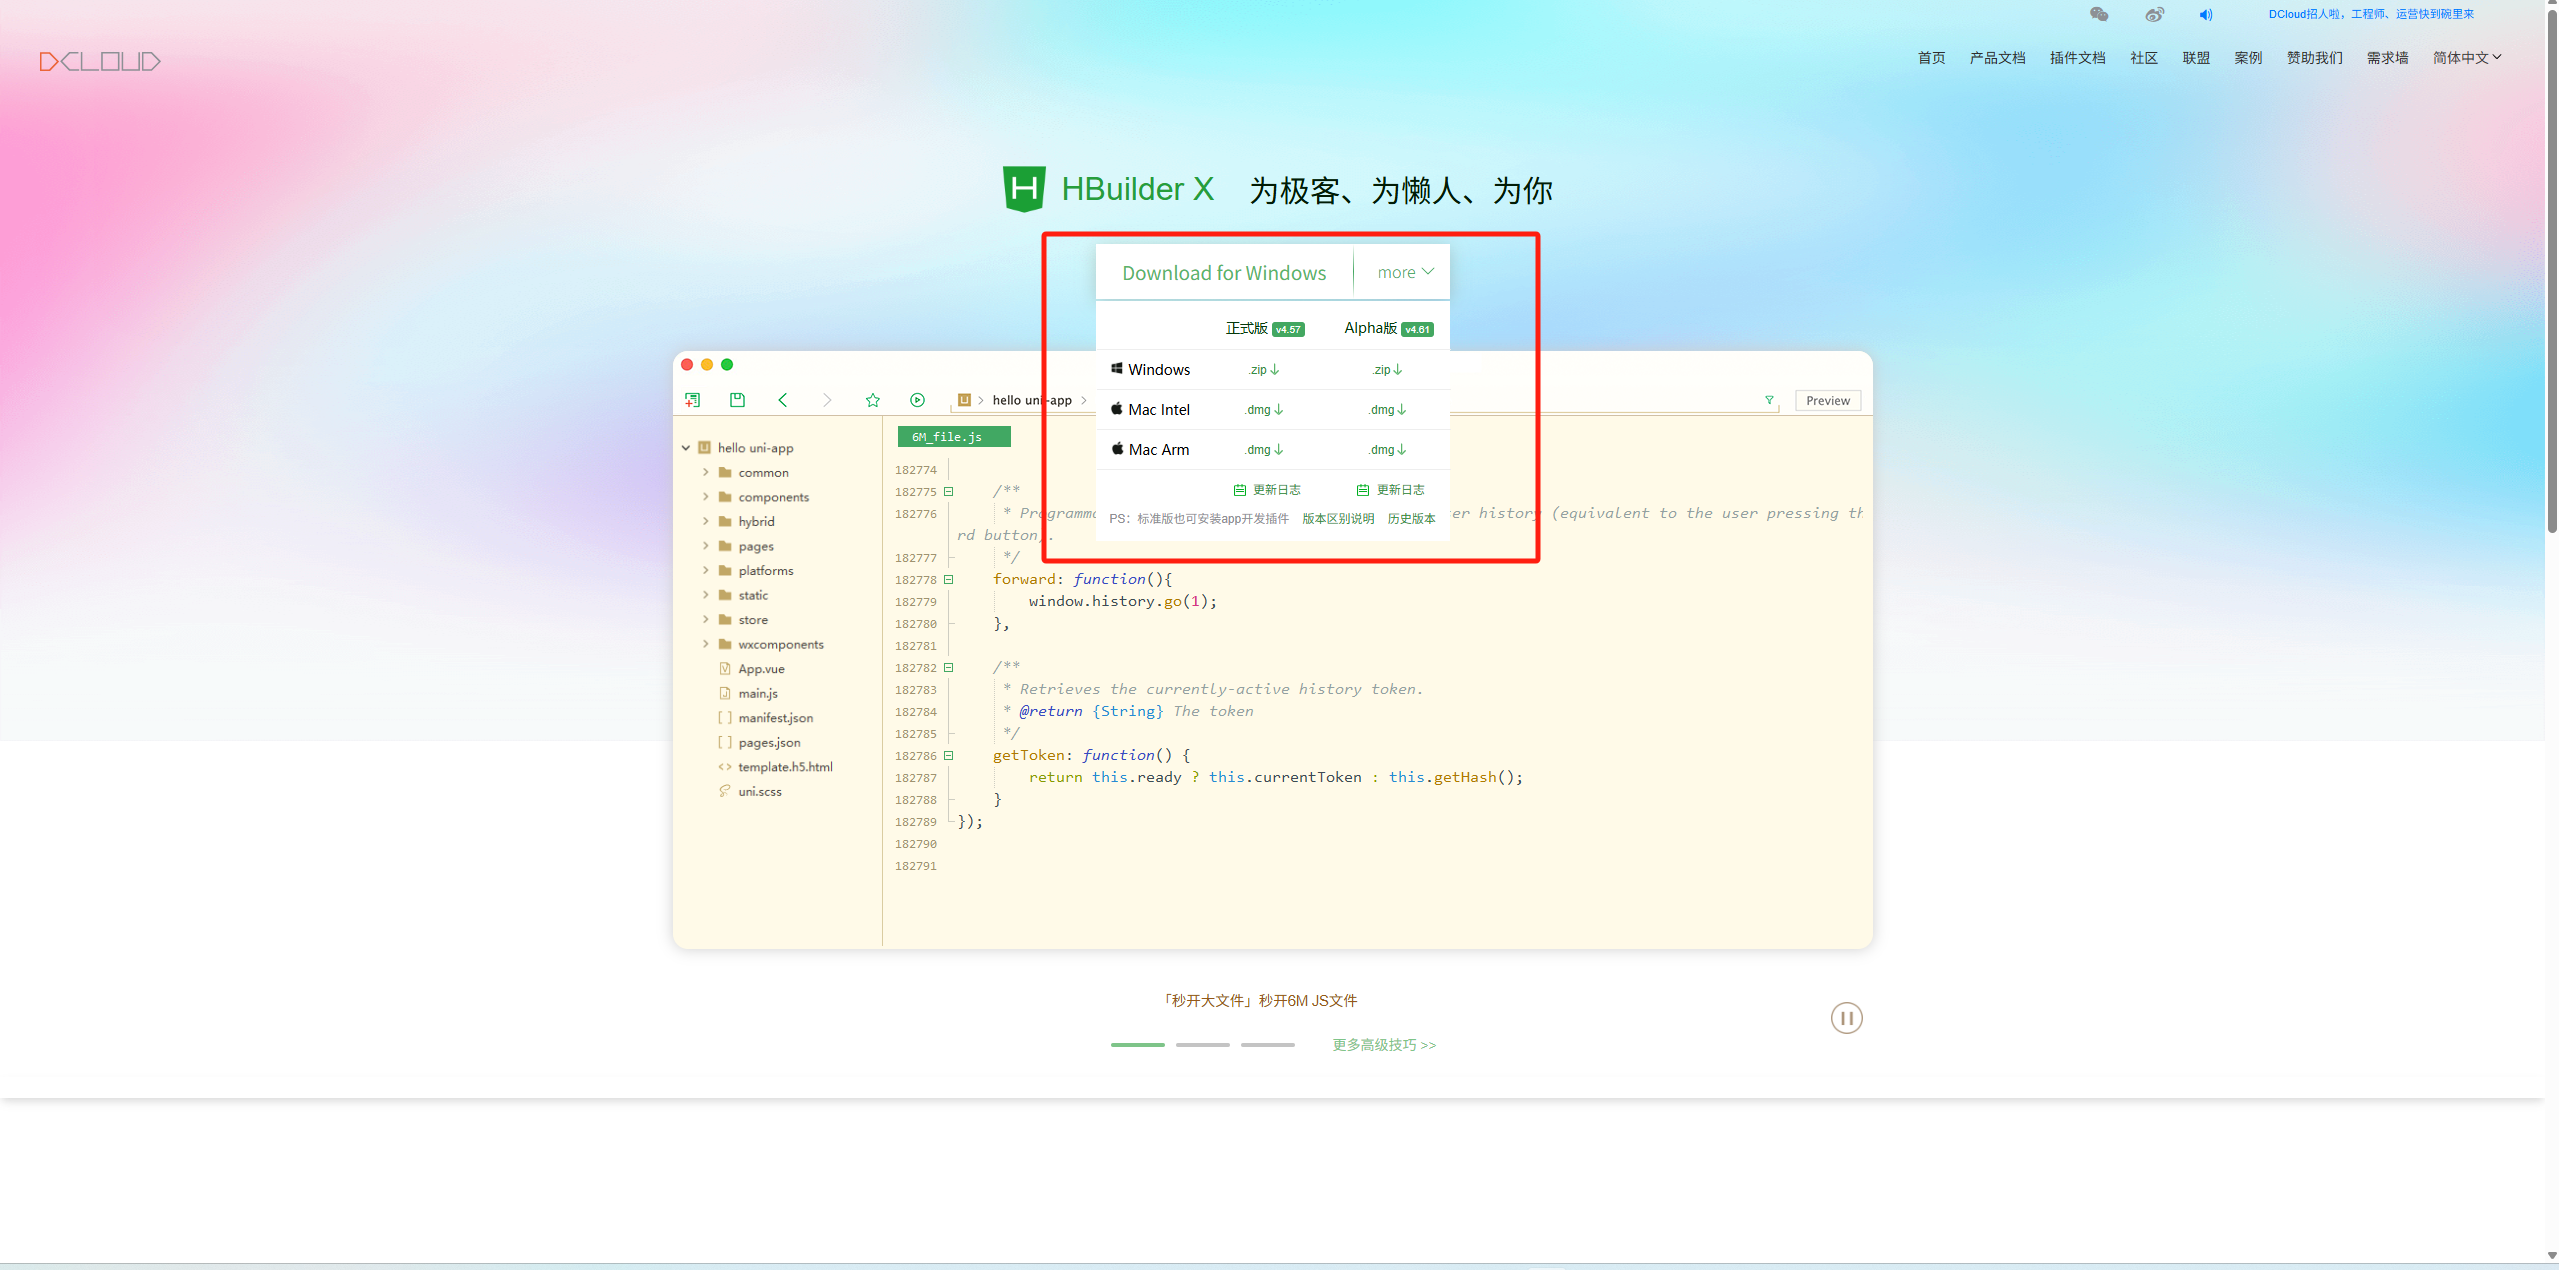Open 正式版 更新日志 changelog
This screenshot has height=1270, width=2559.
coord(1267,490)
